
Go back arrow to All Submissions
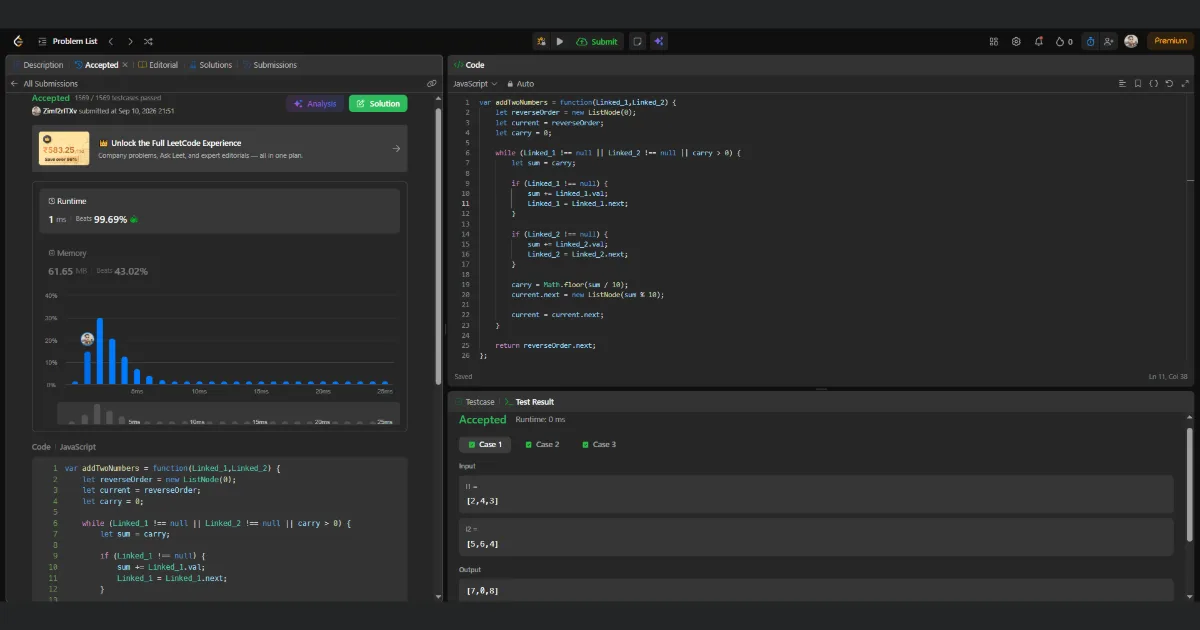tap(15, 84)
